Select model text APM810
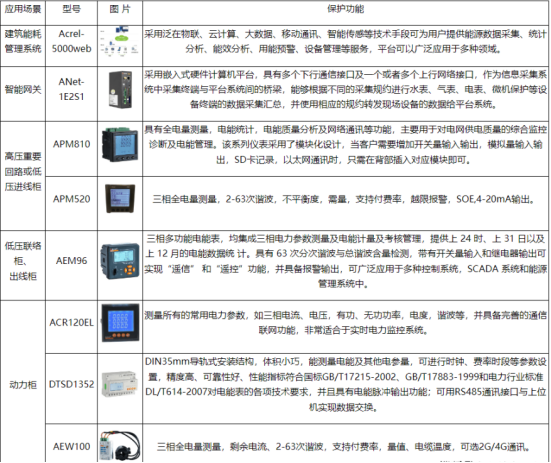Viewport: 551px width, 463px height. point(71,144)
